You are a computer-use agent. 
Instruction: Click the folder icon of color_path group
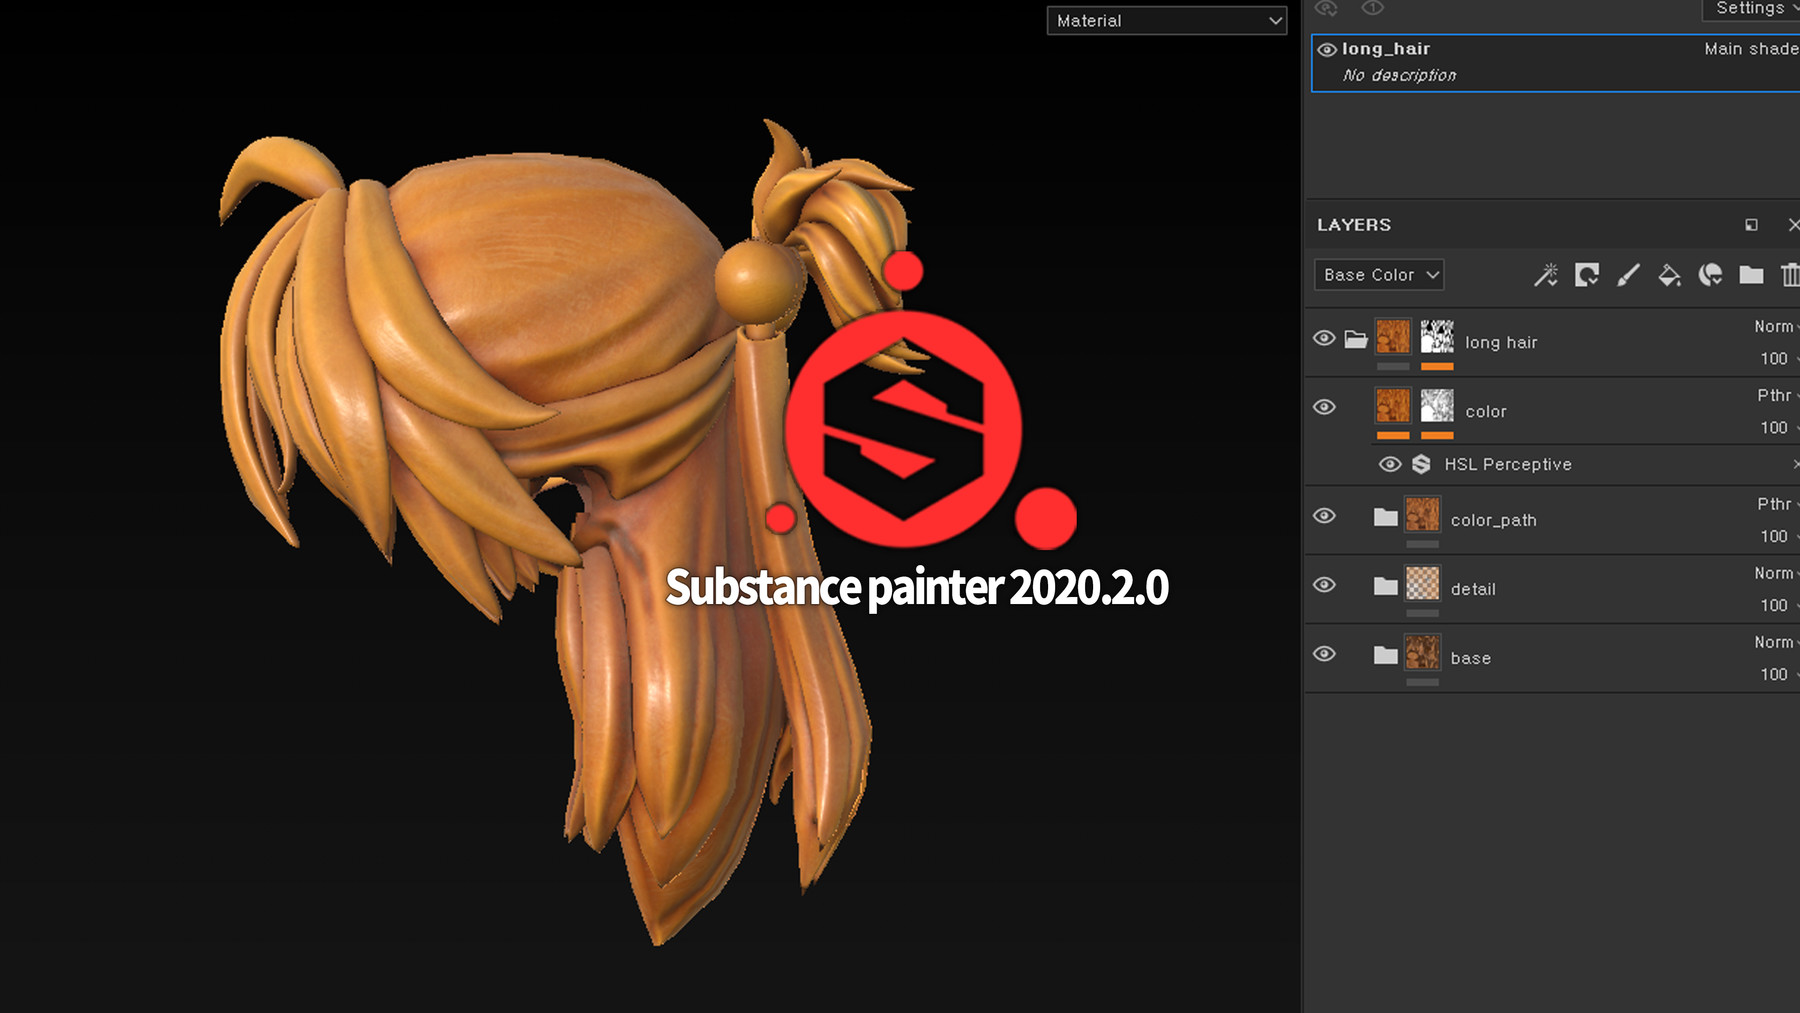click(1385, 517)
